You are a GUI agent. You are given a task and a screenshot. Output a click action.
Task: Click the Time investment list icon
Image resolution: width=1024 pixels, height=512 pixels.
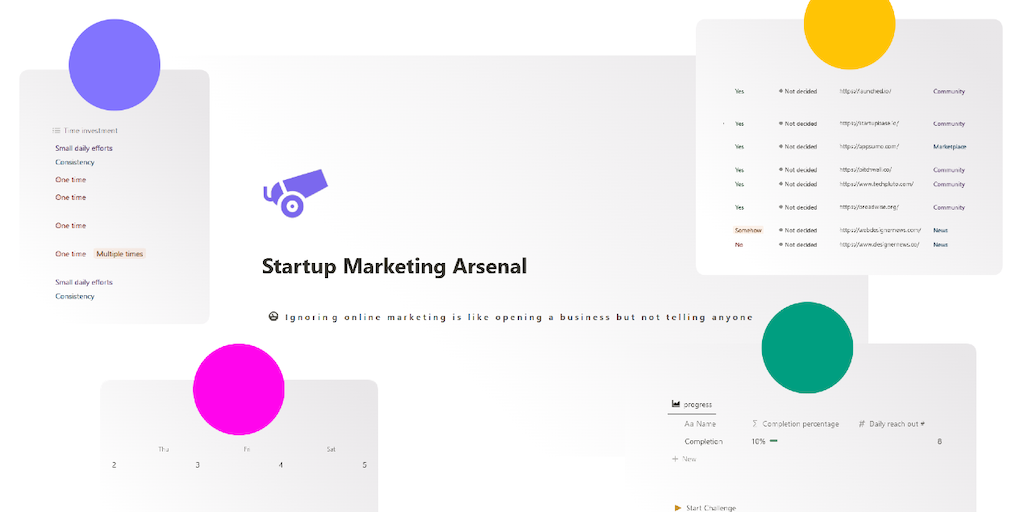pos(56,130)
